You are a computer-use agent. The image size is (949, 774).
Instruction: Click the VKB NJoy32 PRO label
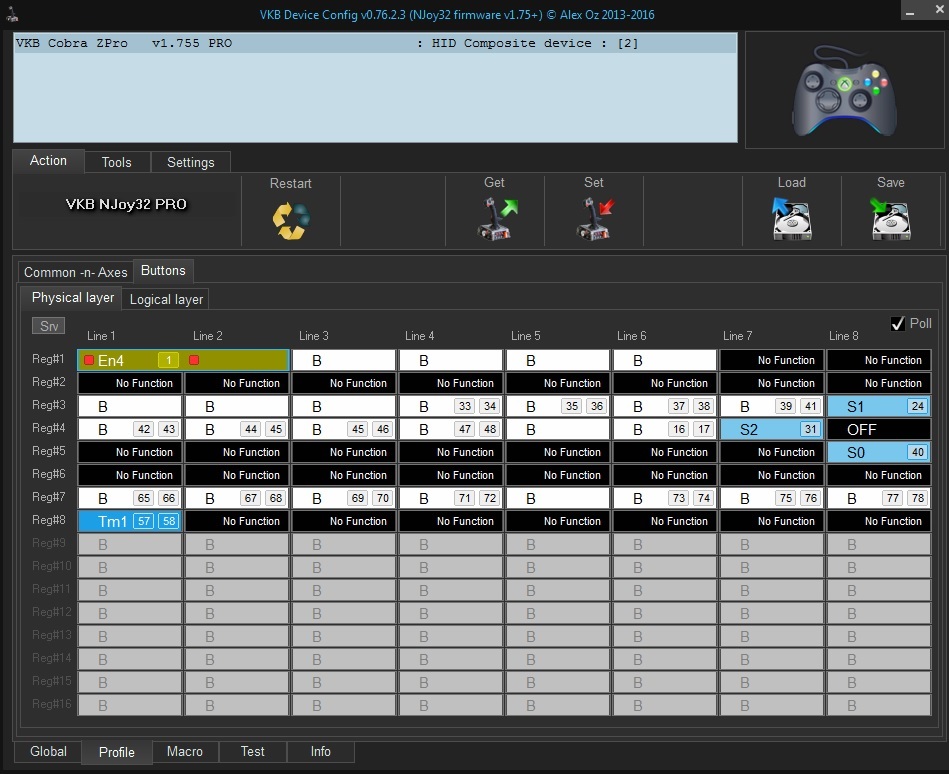(126, 205)
